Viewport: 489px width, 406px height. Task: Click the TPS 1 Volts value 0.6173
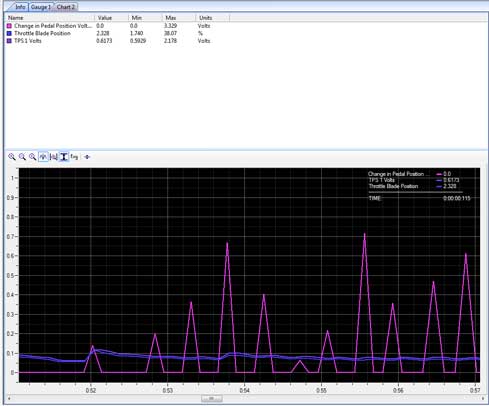pos(104,41)
